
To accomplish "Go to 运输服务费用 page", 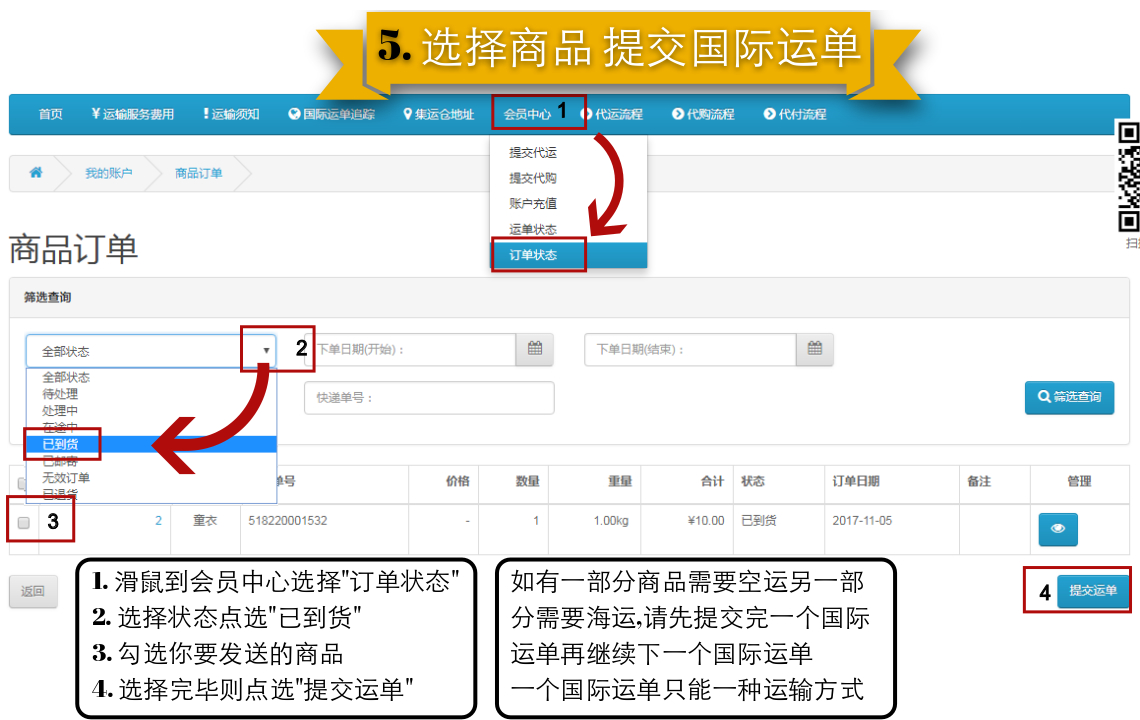I will [x=132, y=114].
